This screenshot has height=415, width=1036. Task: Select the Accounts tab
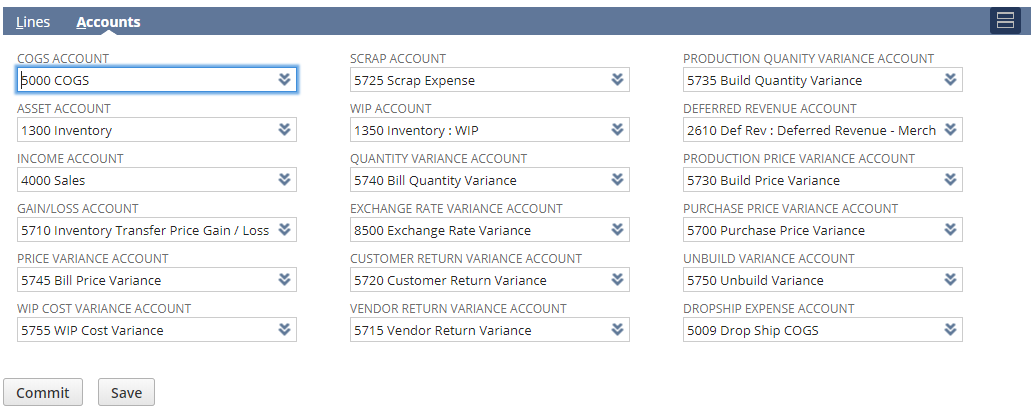108,22
